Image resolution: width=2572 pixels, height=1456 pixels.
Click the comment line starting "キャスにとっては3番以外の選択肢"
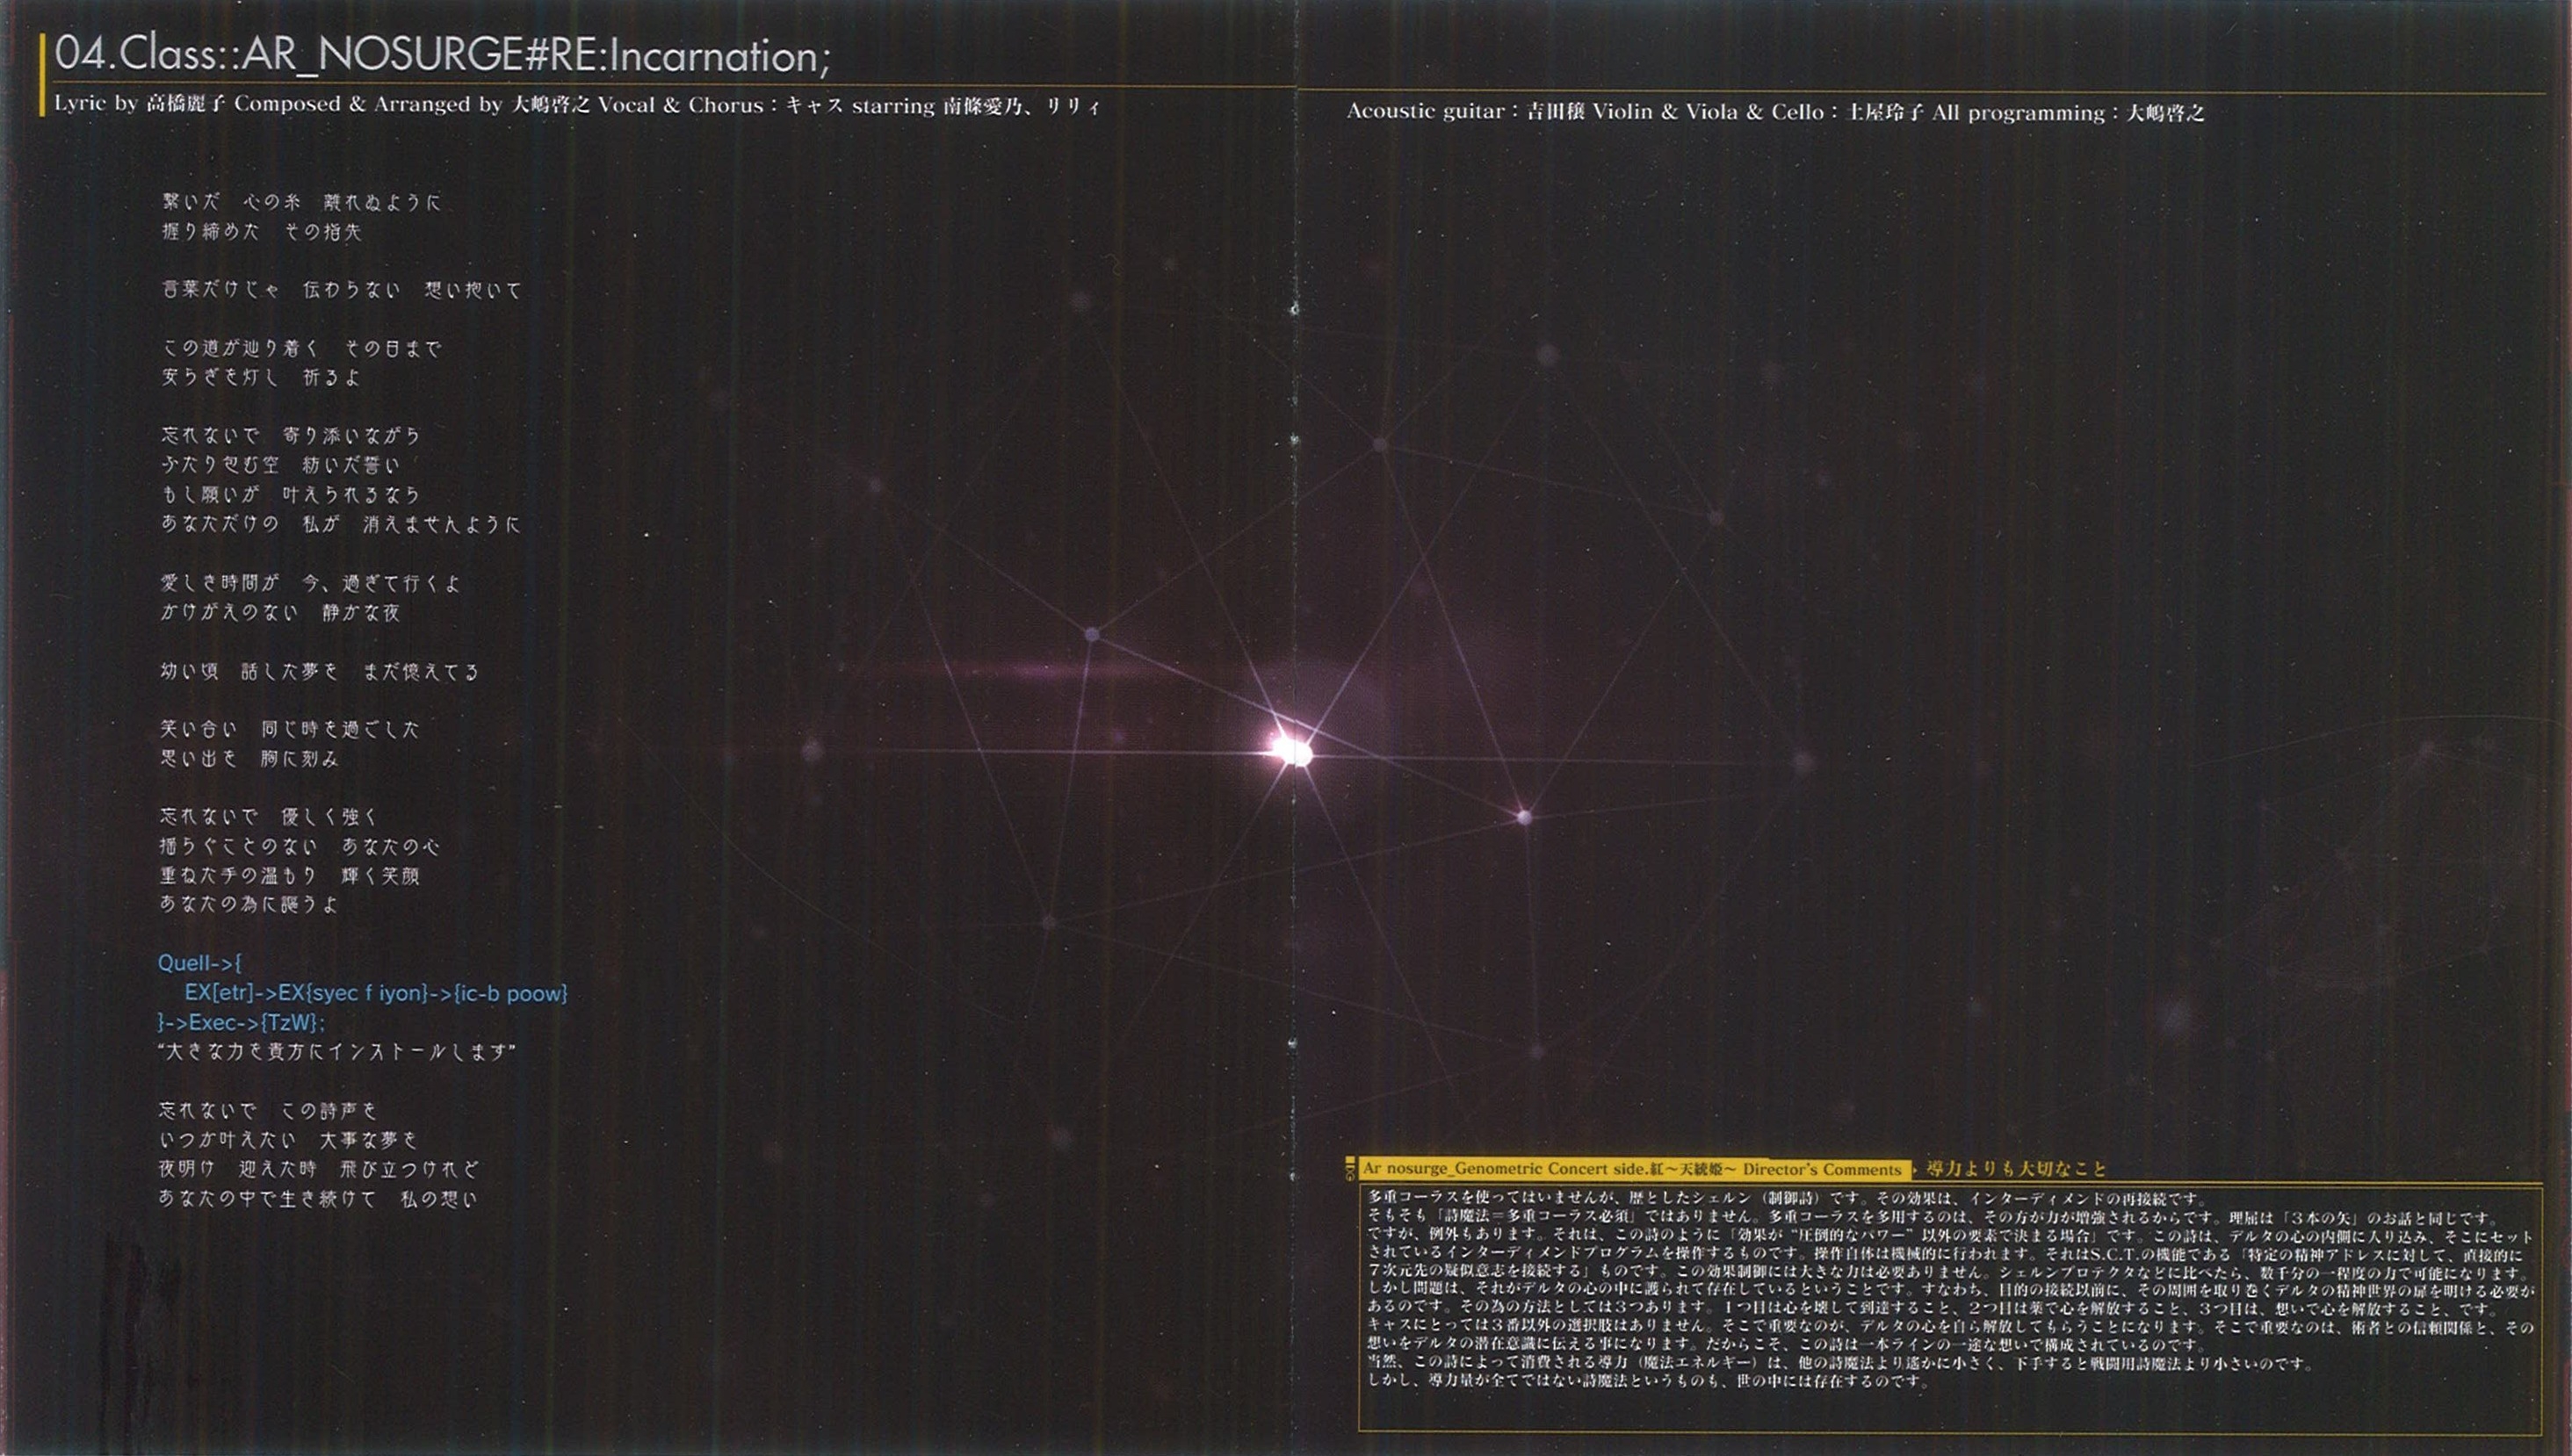coord(1951,1327)
